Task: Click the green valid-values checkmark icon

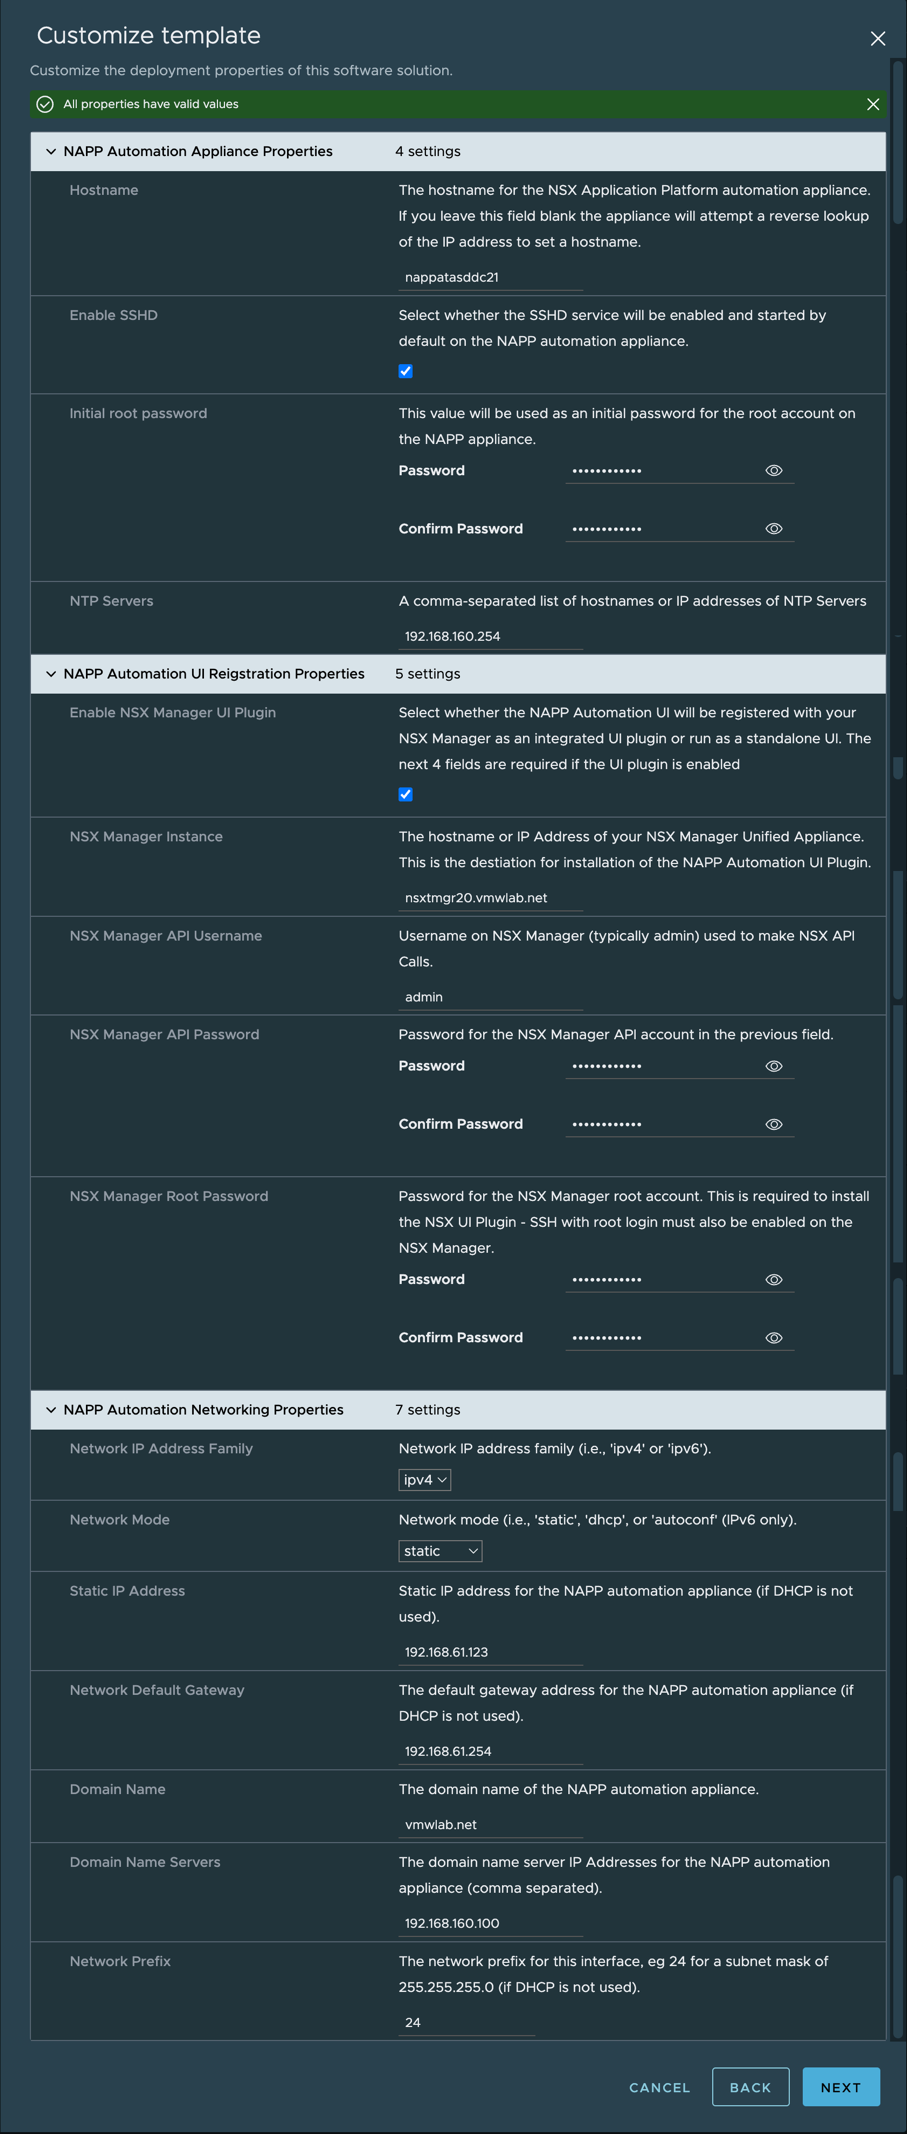Action: click(45, 104)
